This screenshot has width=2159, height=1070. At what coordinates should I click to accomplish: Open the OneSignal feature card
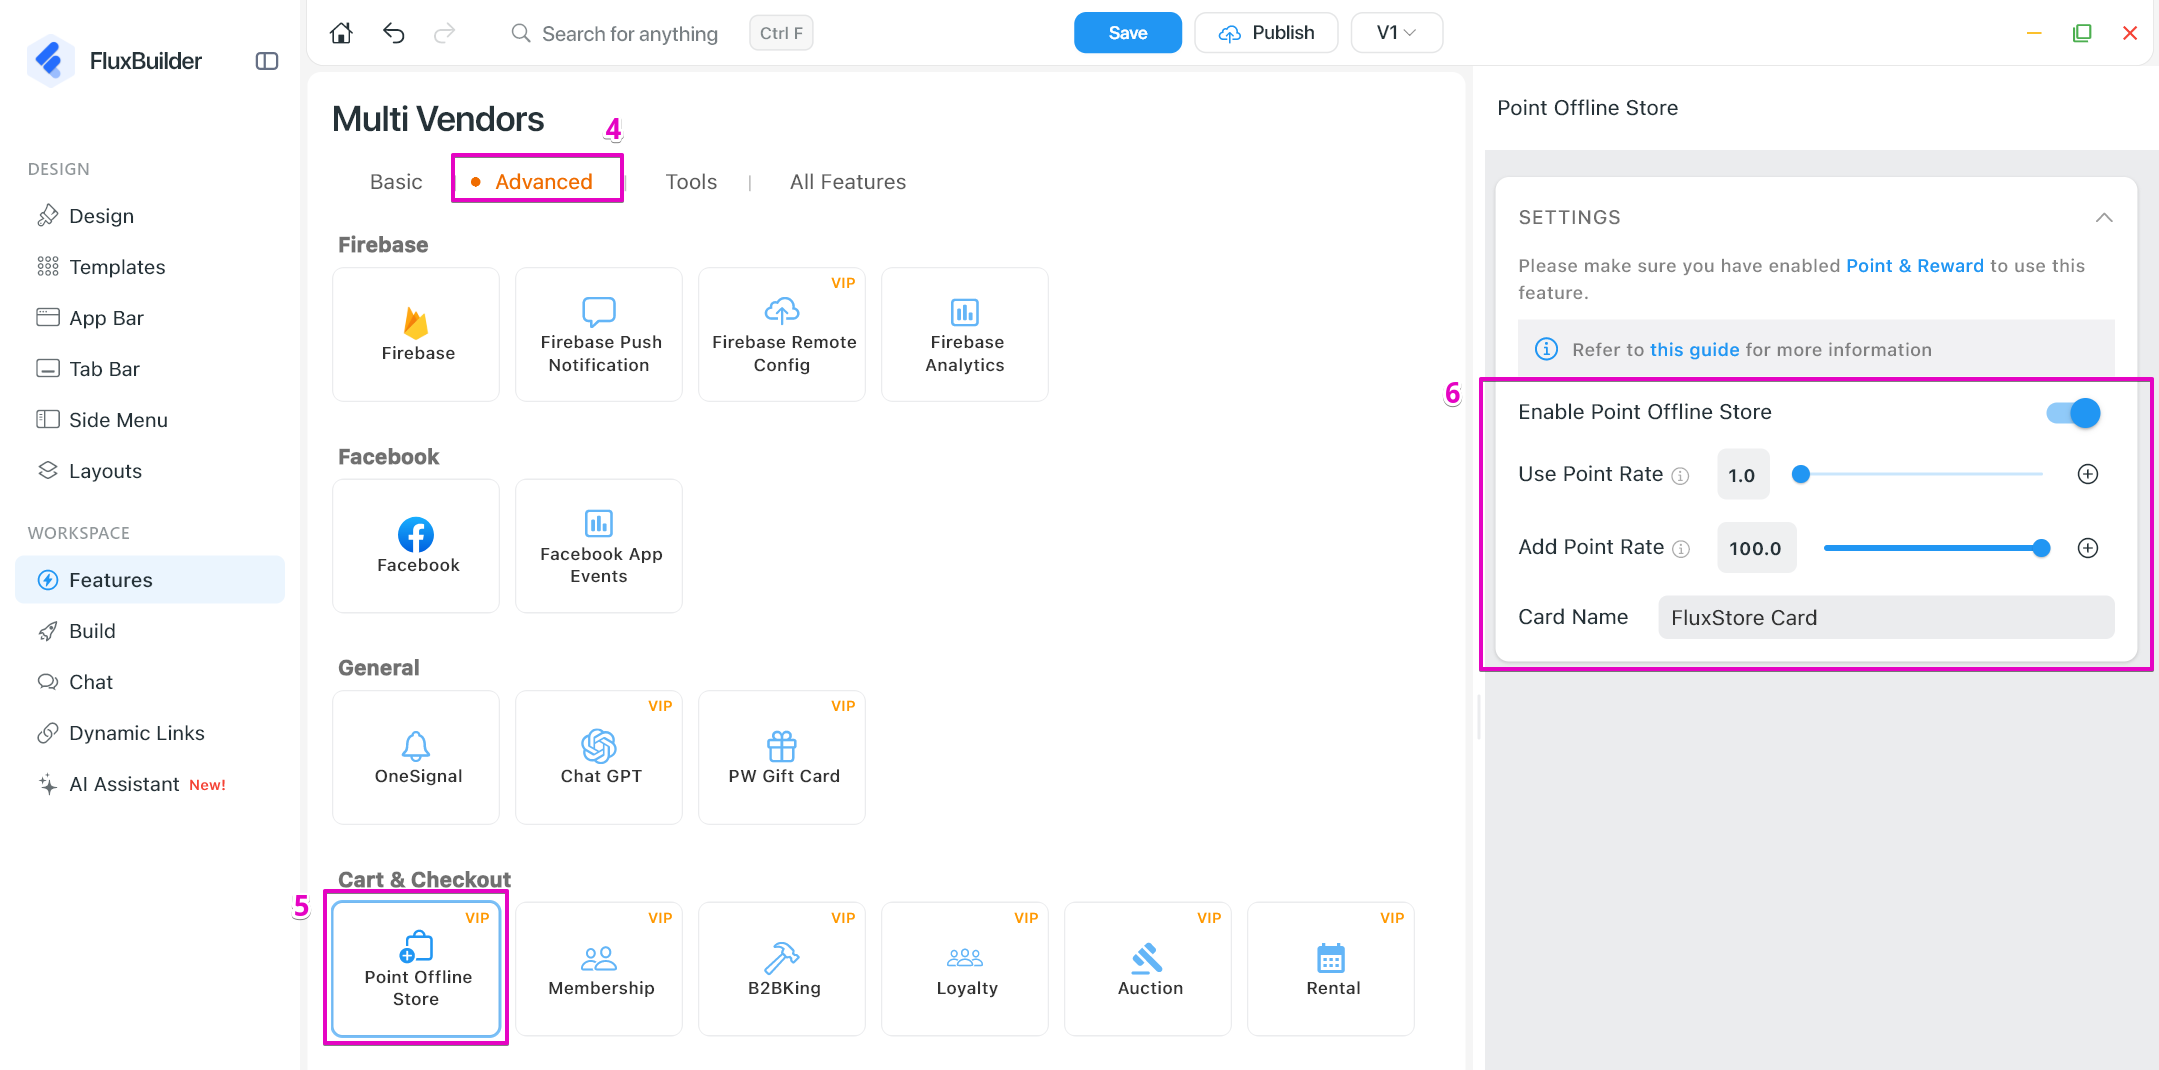416,757
